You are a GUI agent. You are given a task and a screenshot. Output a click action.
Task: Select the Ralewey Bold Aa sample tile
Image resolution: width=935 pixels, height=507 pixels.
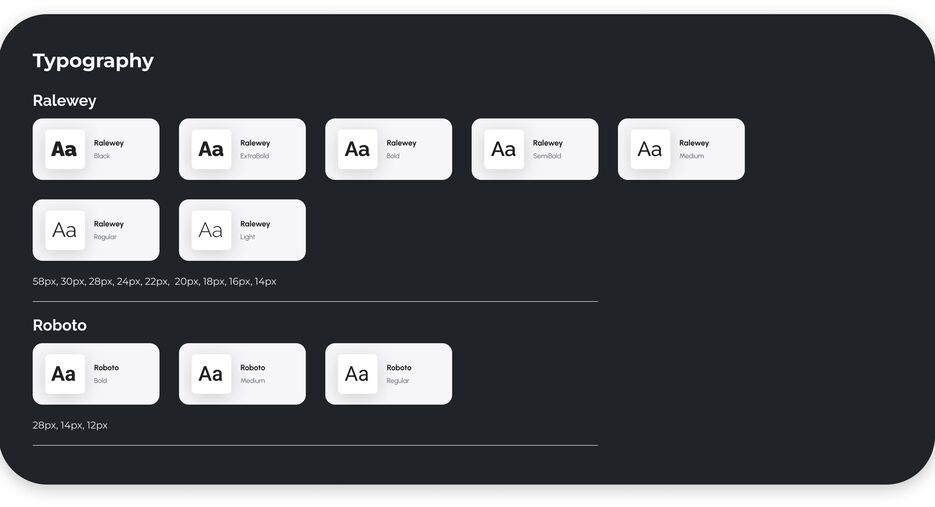(x=358, y=149)
